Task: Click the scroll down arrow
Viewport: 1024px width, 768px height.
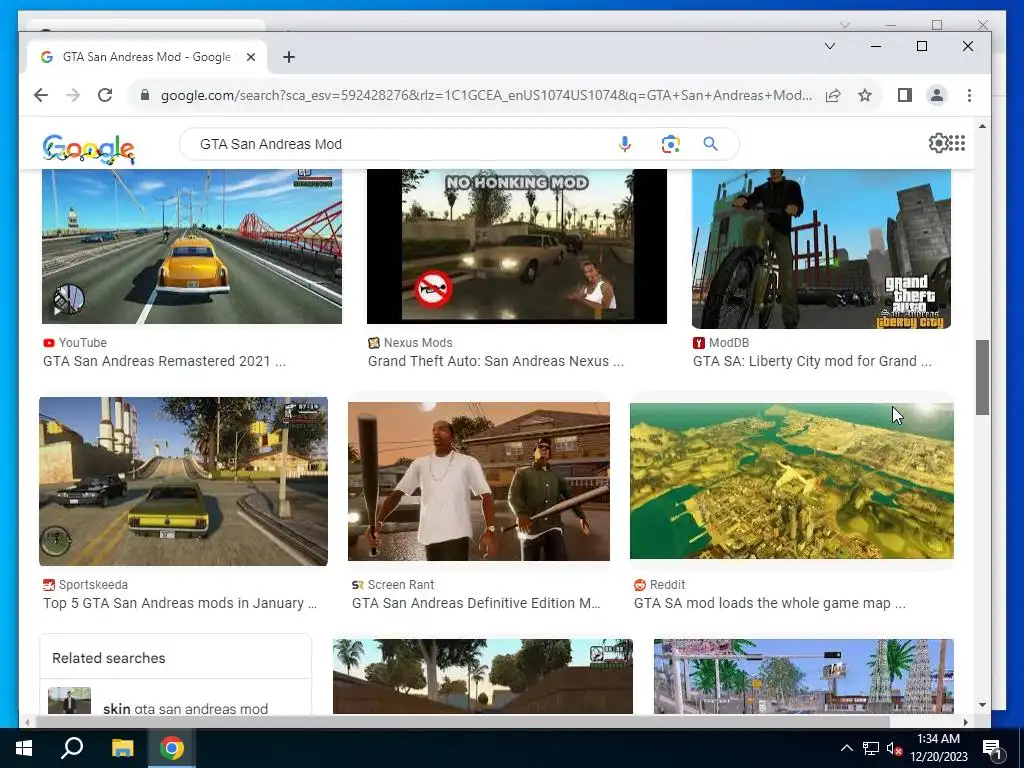Action: (982, 705)
